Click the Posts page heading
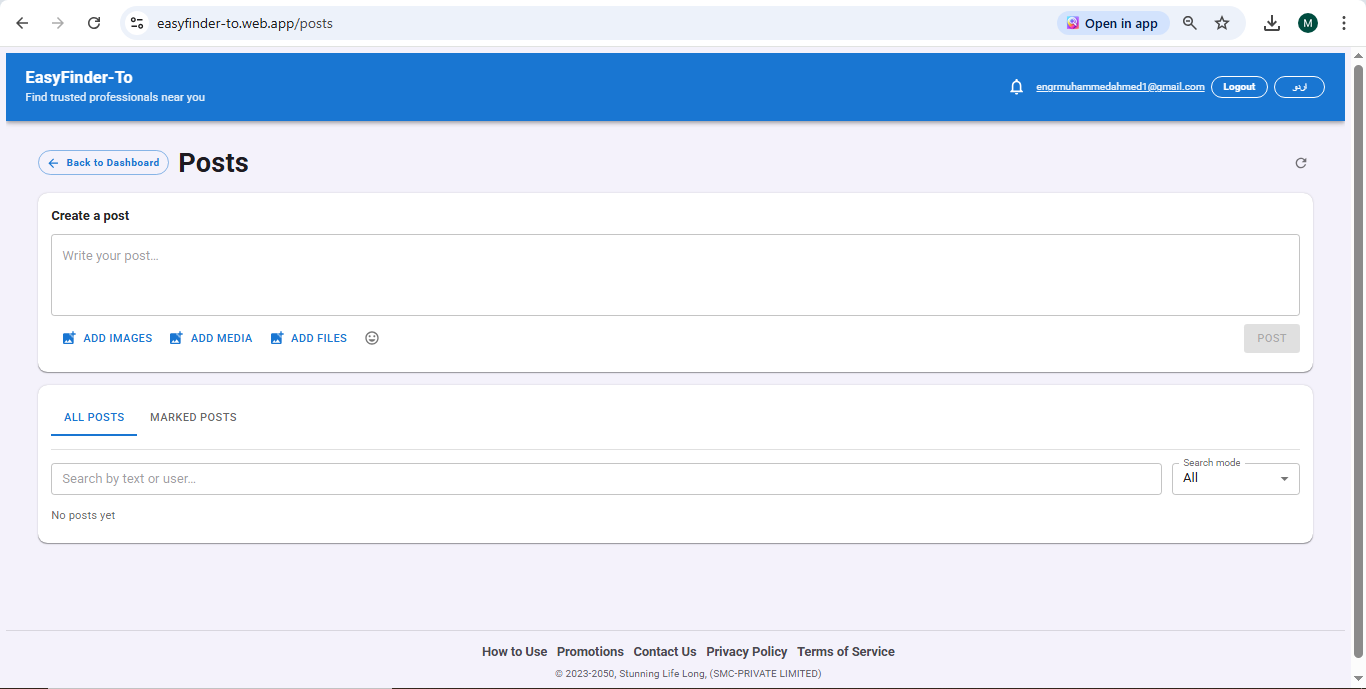Screen dimensions: 1366x689 [213, 163]
